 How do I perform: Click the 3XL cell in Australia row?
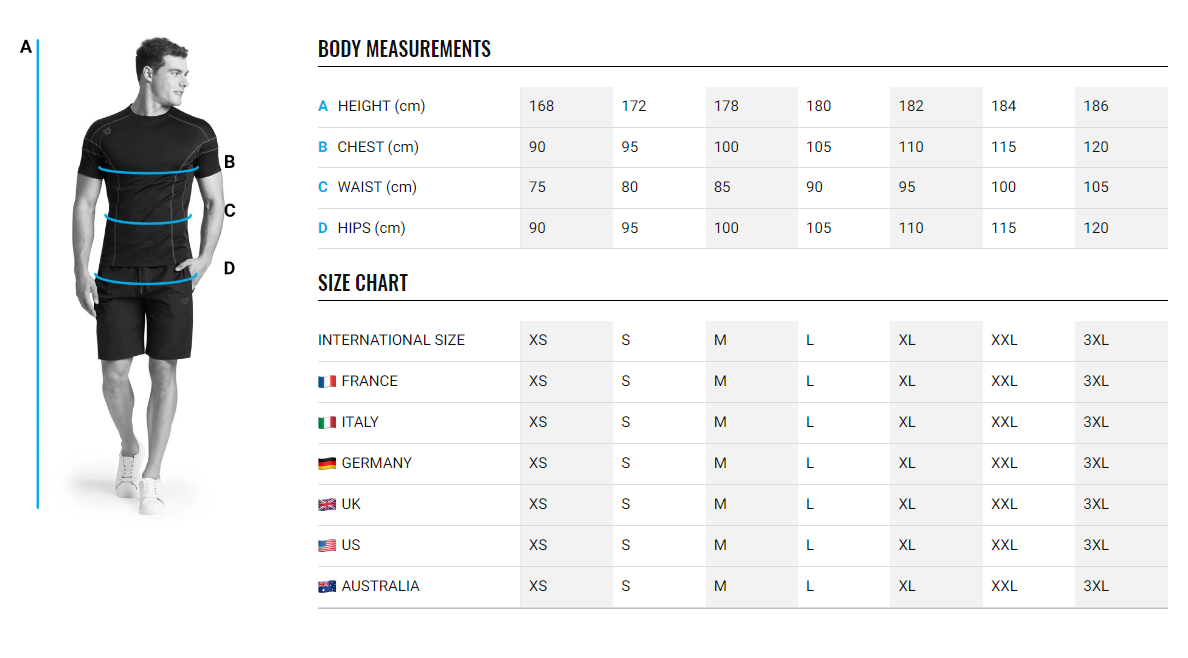tap(1096, 586)
